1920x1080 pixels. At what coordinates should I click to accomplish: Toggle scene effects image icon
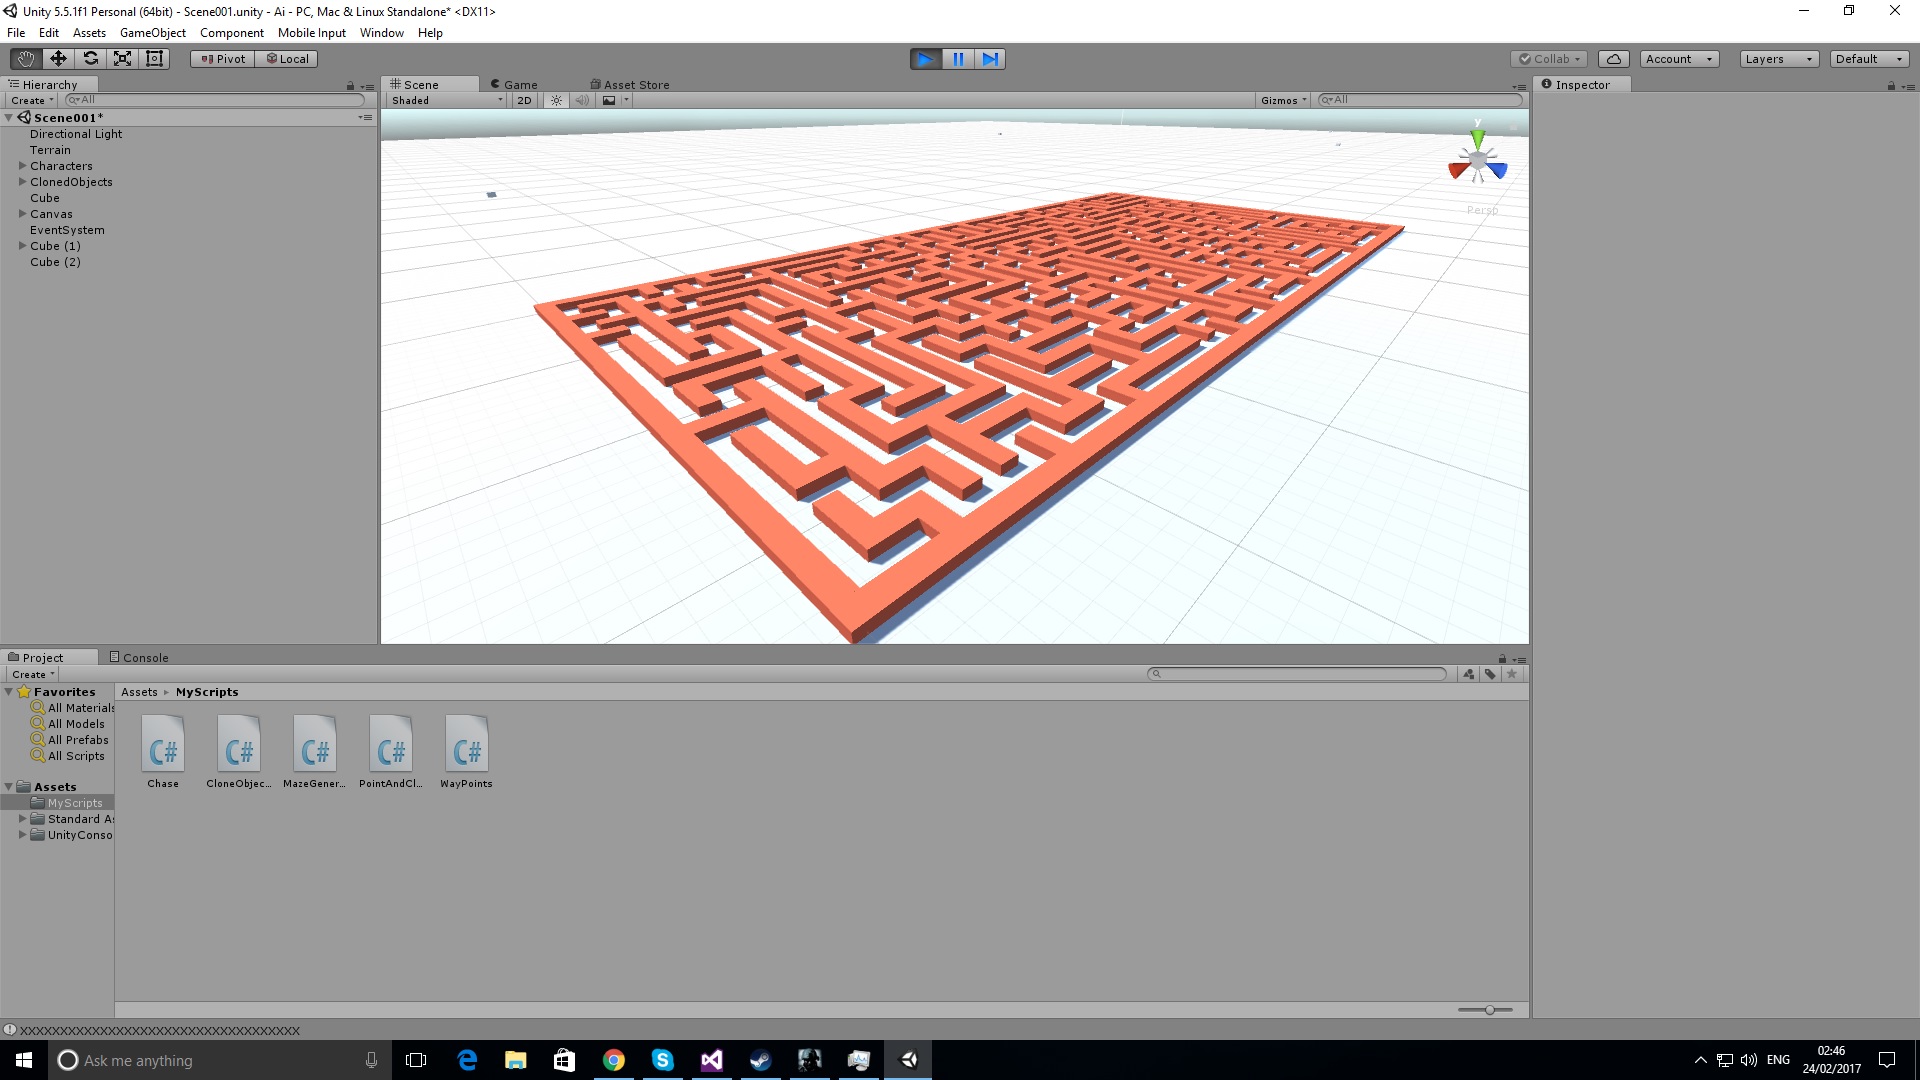pos(608,100)
